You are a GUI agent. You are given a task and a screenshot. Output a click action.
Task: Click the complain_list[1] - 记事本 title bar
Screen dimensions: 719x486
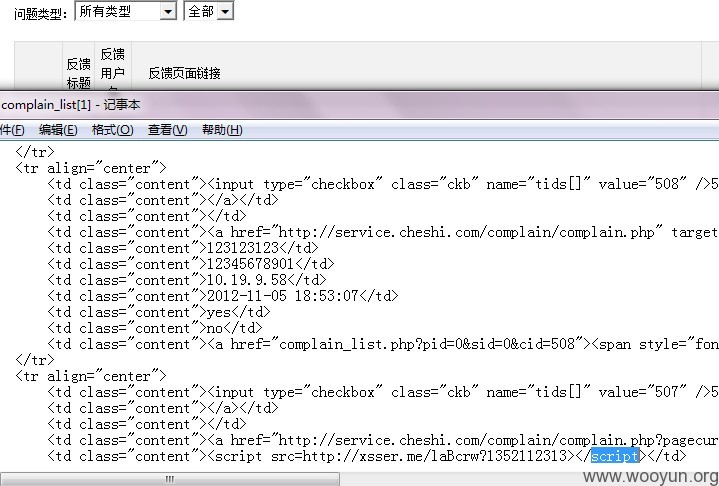(x=360, y=105)
